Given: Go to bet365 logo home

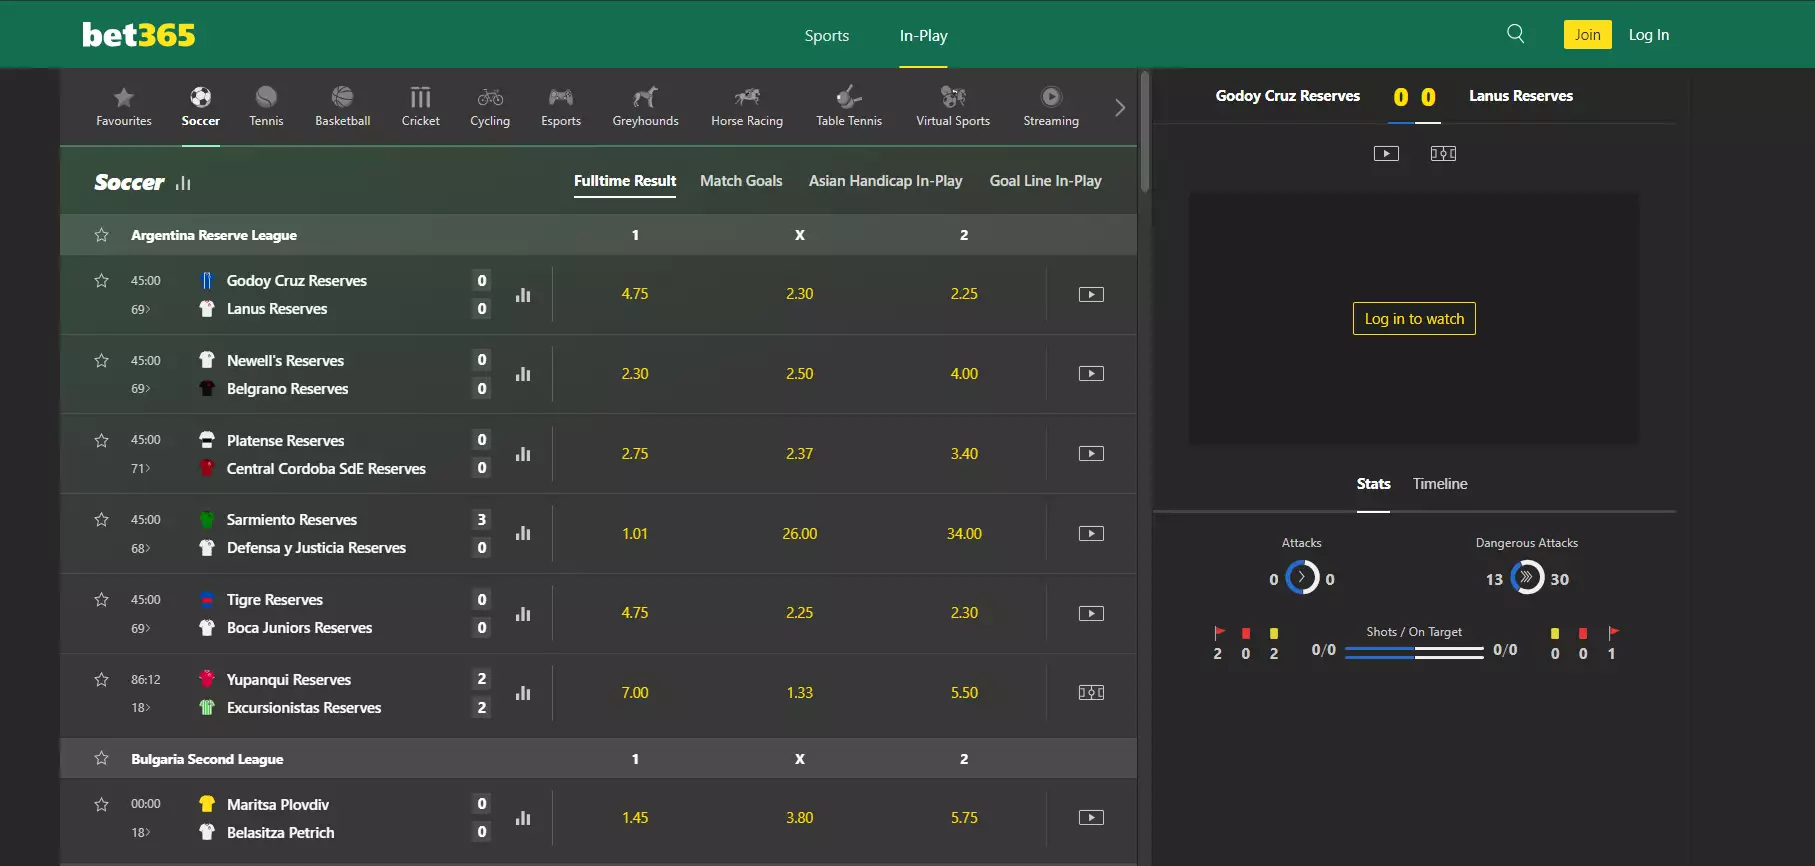Looking at the screenshot, I should coord(139,35).
